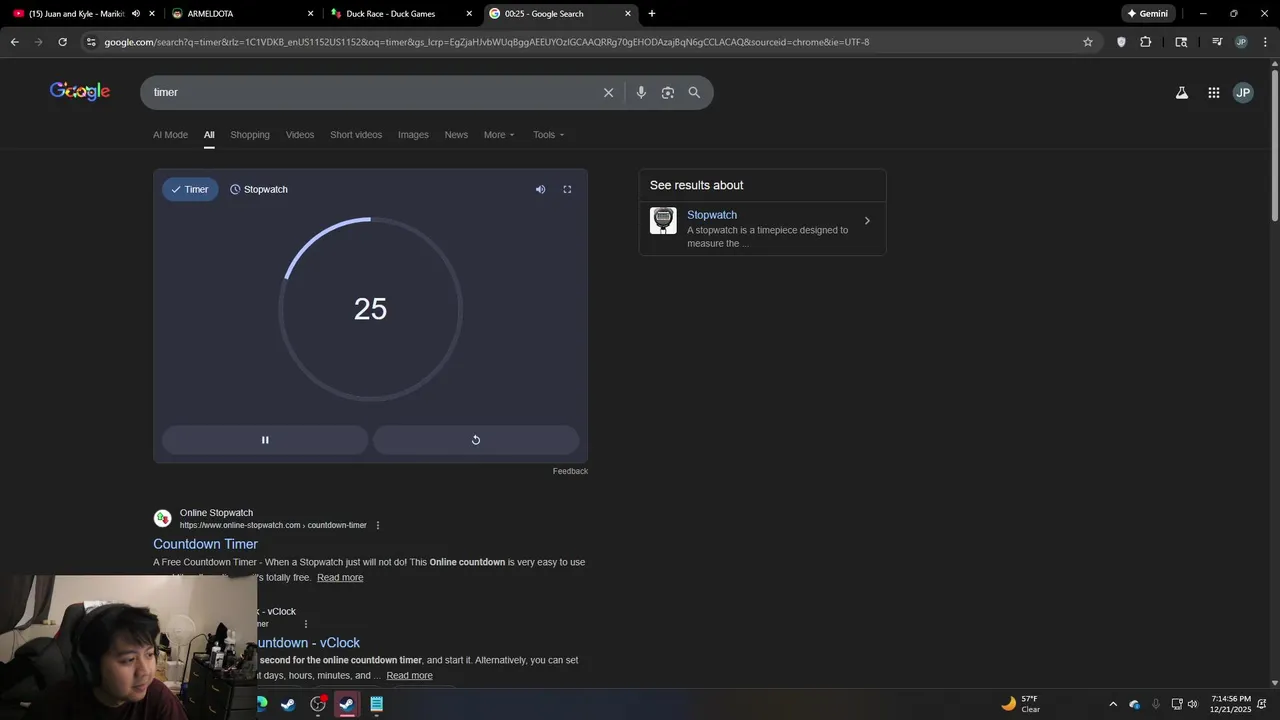Click Read more under vClock result

coord(410,676)
